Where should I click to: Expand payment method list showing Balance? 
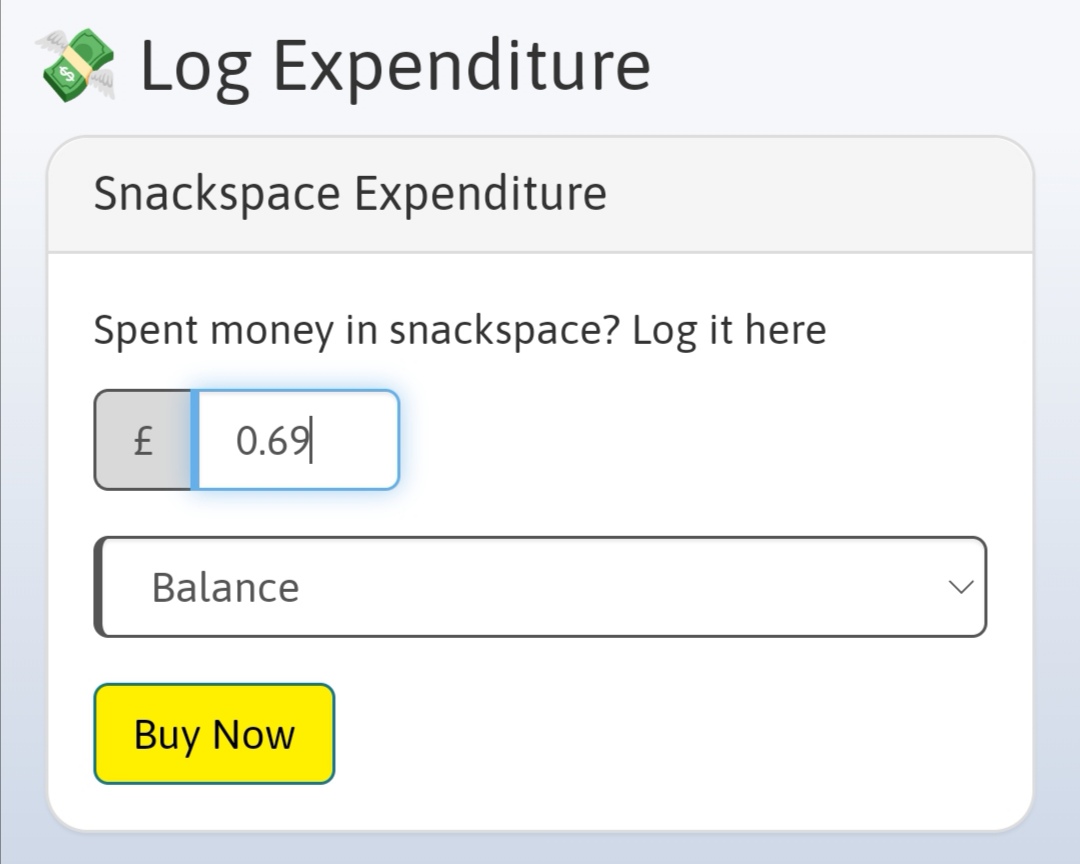pyautogui.click(x=541, y=587)
